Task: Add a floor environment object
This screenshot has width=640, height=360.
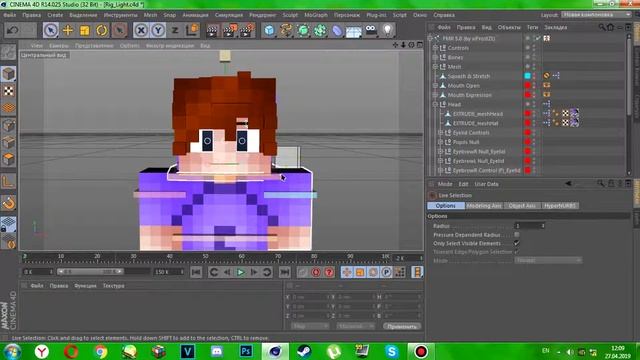Action: pos(353,31)
